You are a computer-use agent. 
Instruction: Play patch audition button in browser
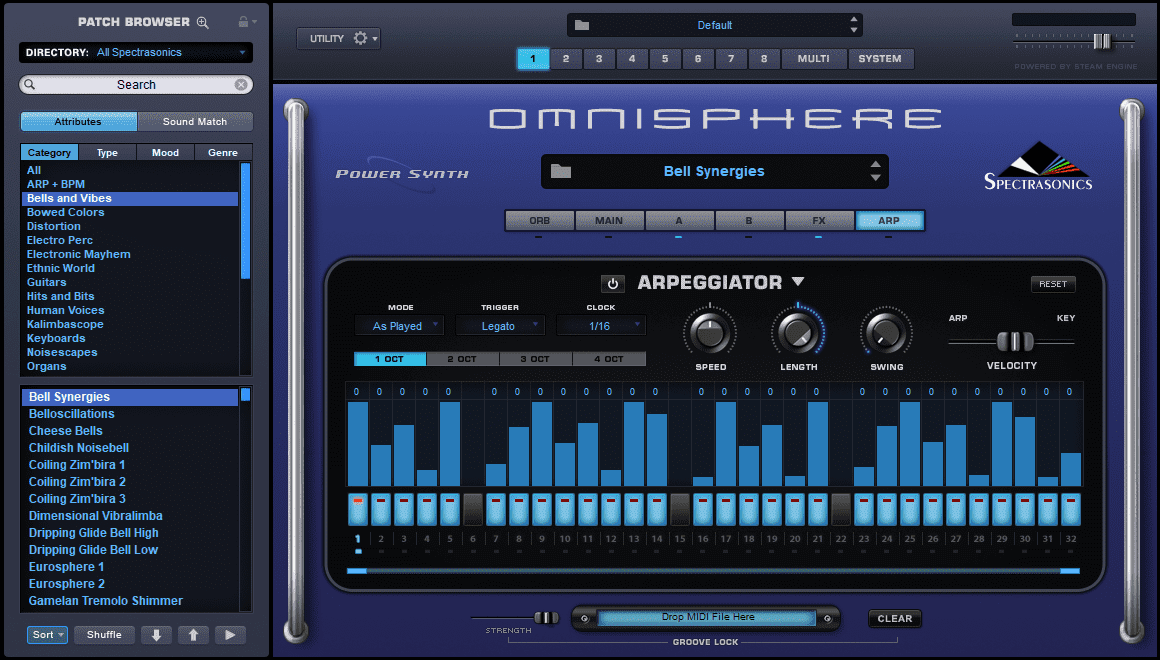[x=230, y=635]
